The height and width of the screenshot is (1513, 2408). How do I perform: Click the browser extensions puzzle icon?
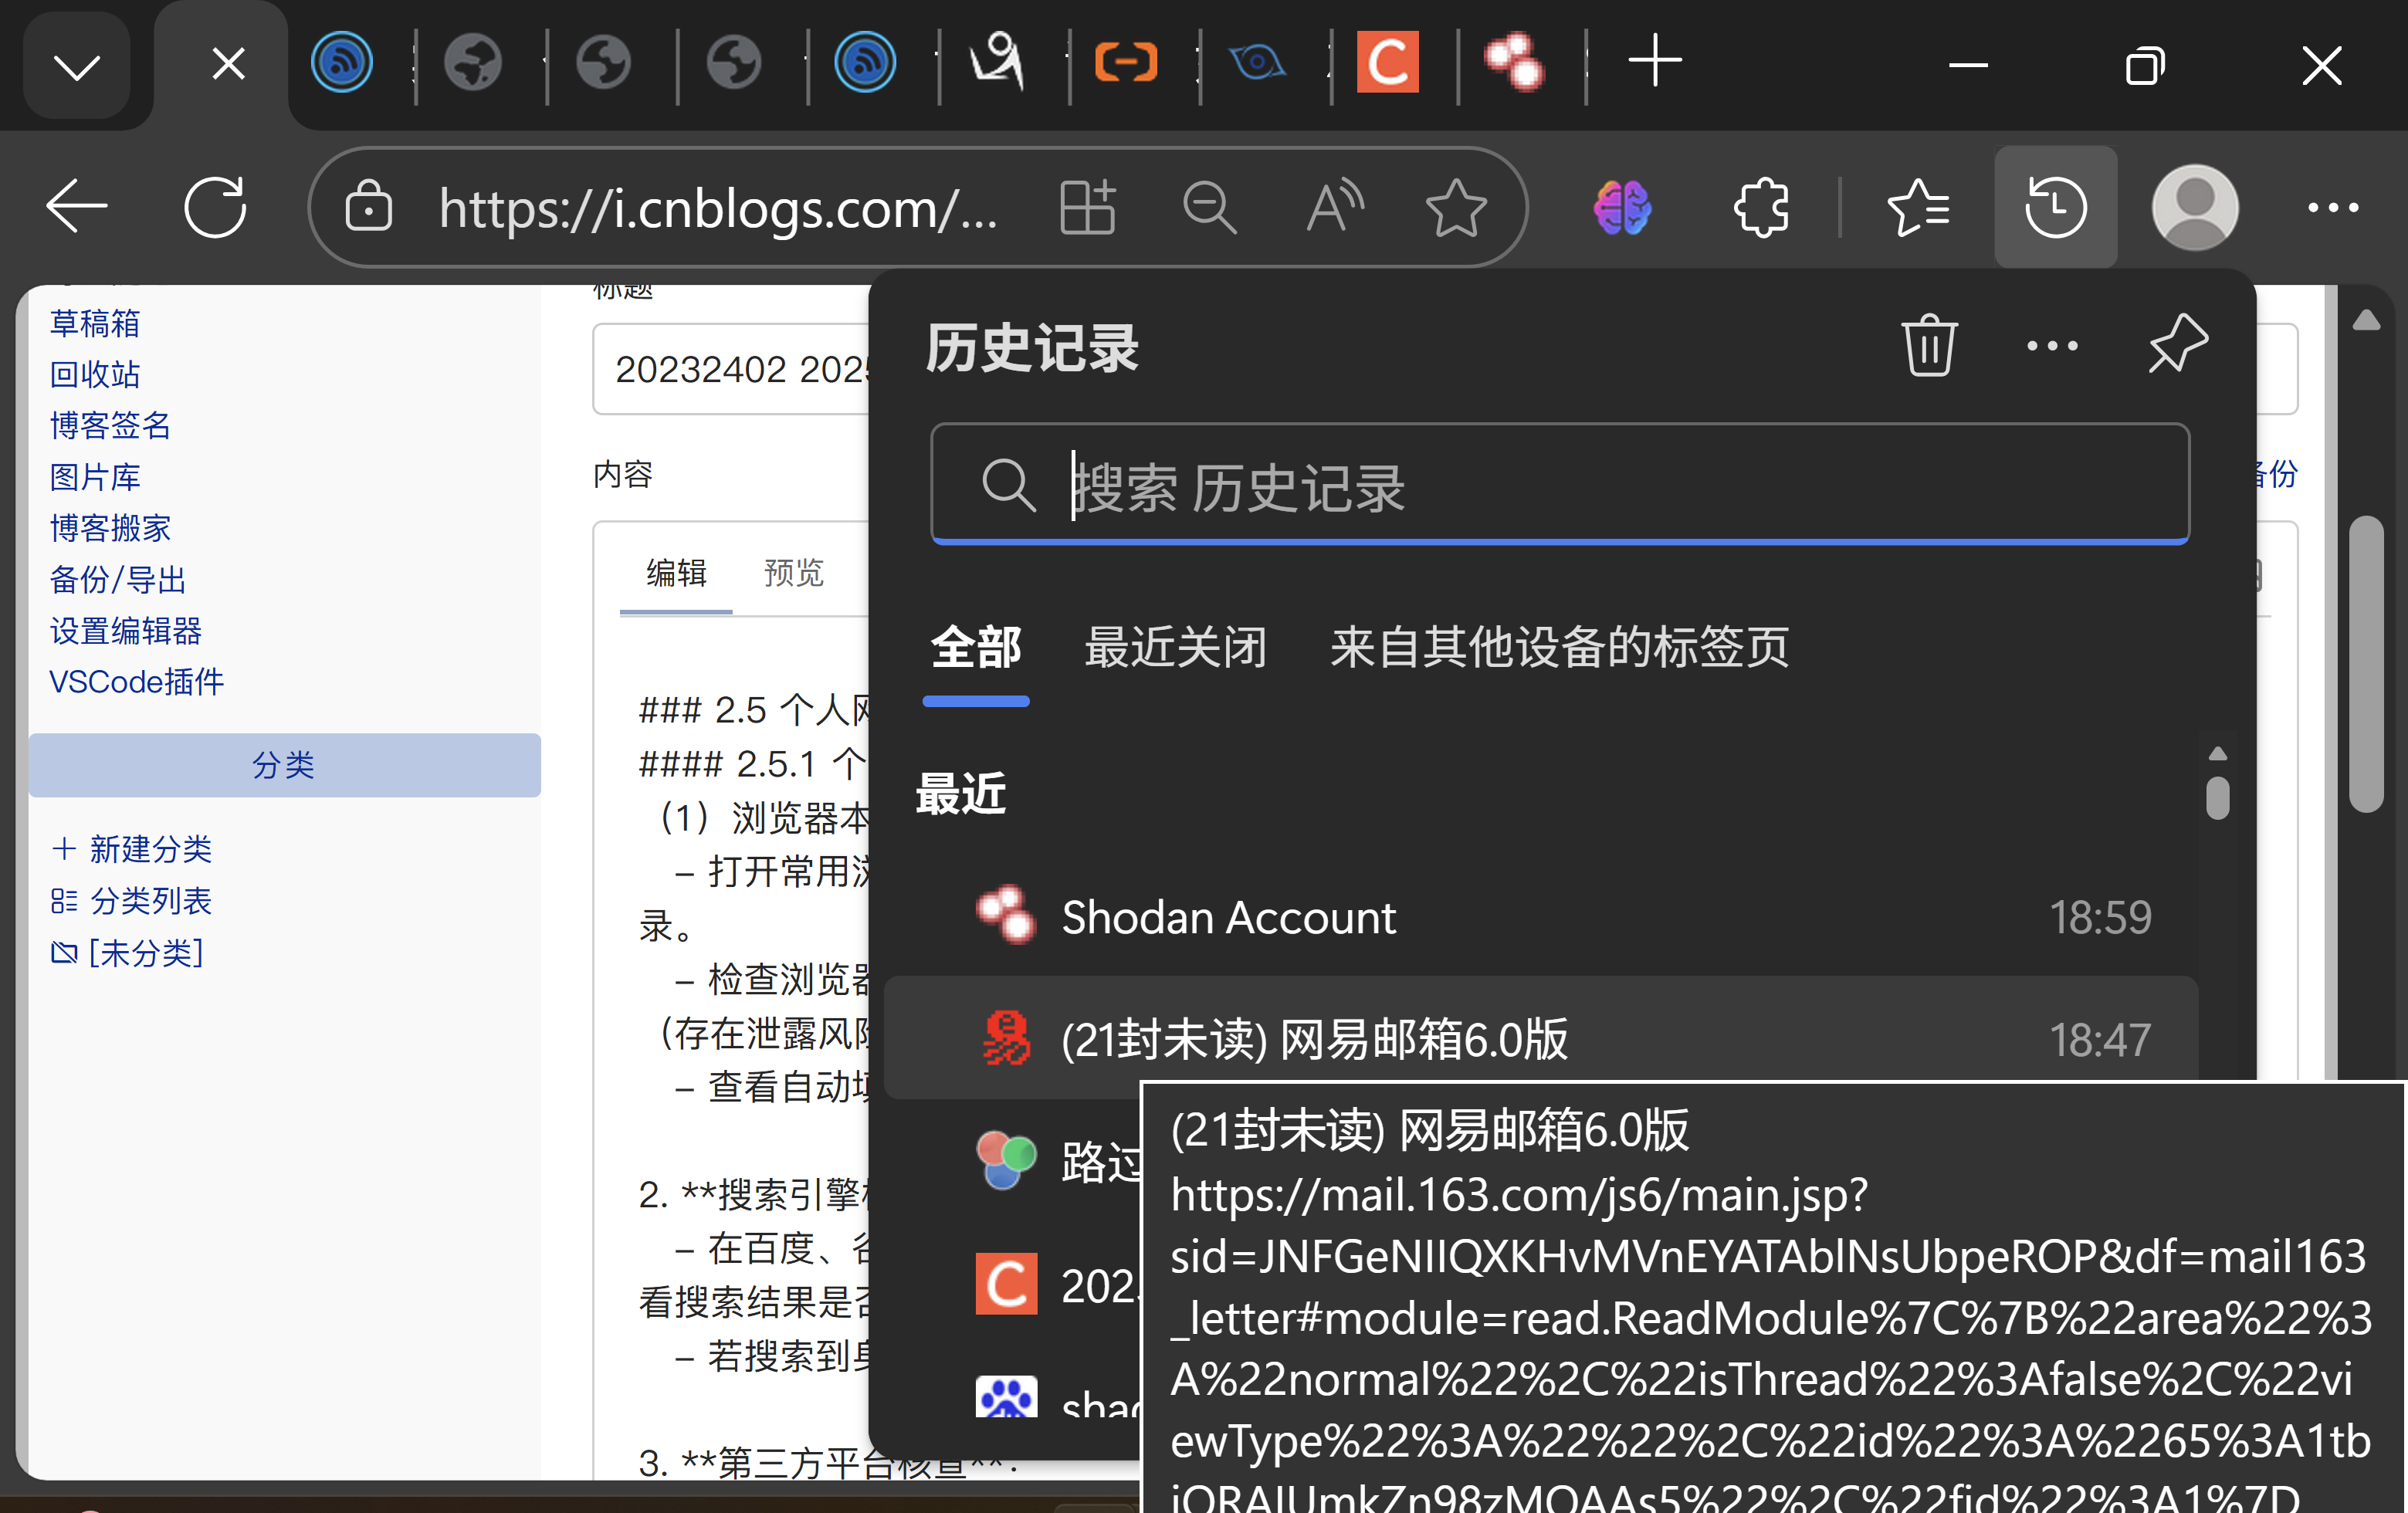(1761, 208)
